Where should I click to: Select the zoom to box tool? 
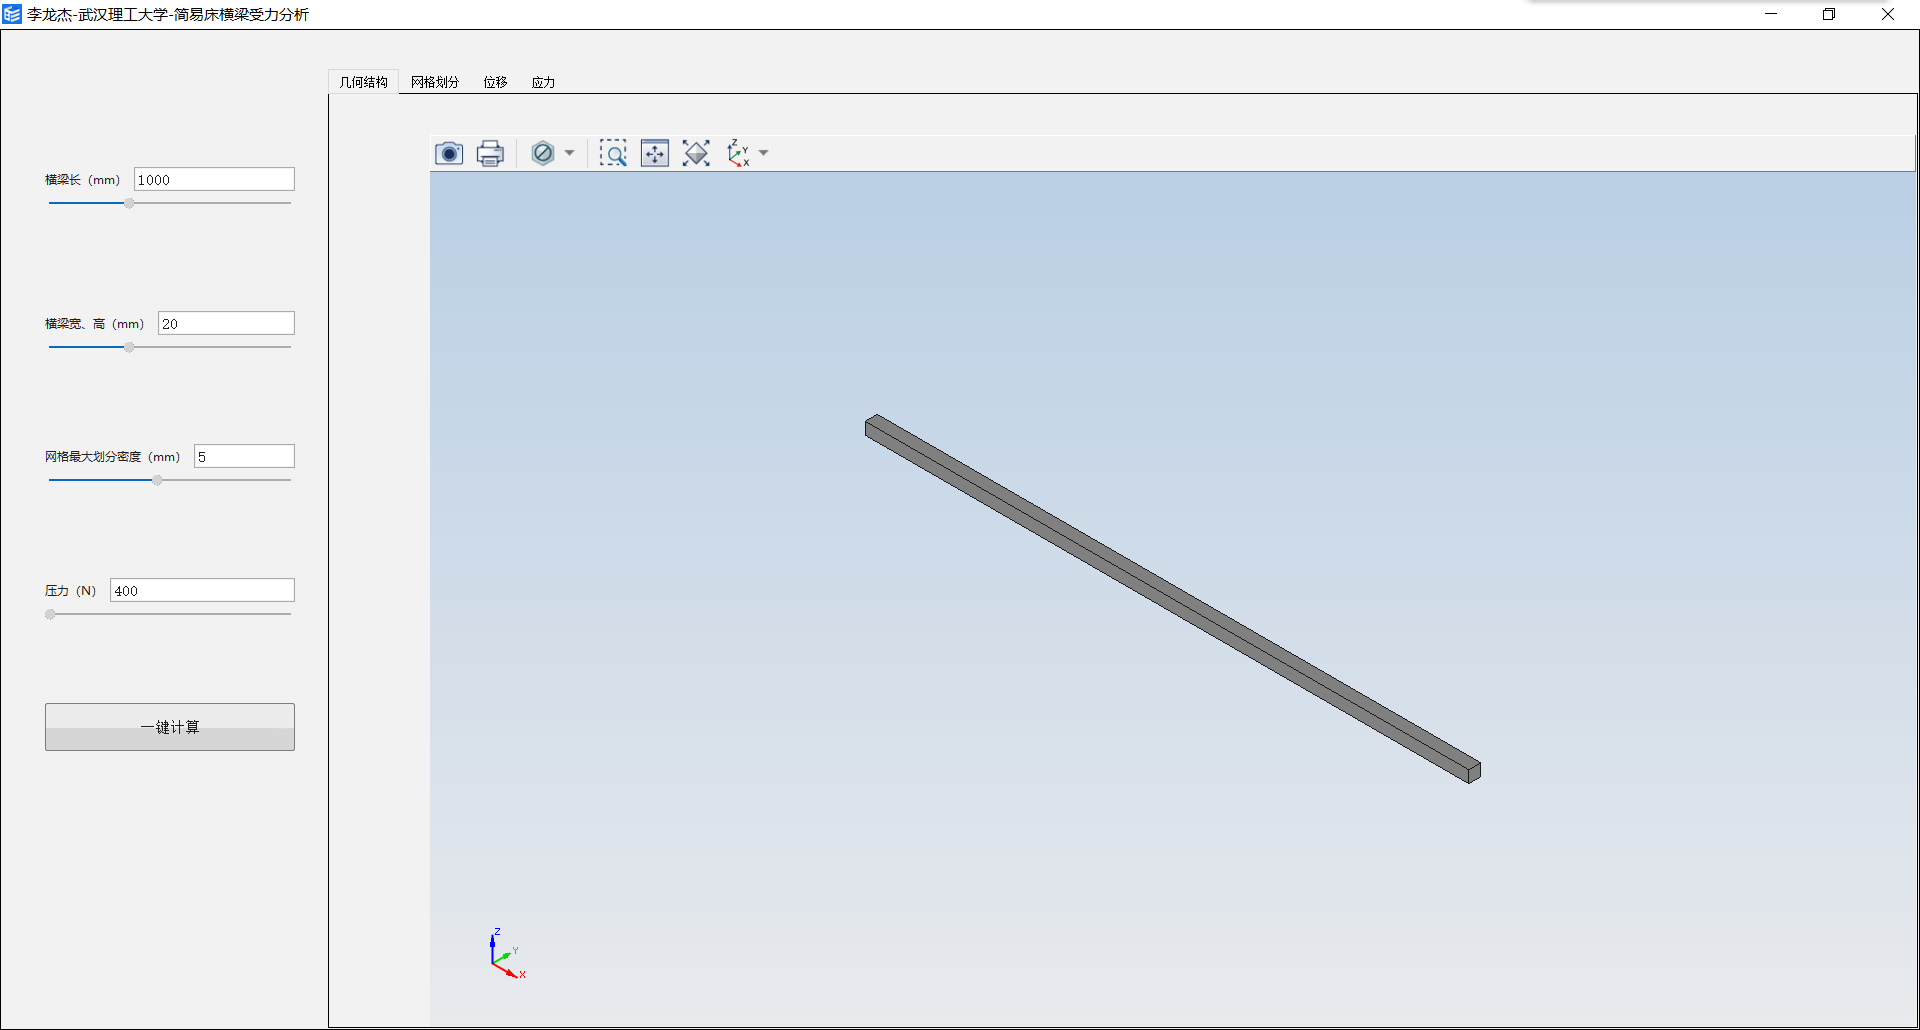click(x=613, y=153)
